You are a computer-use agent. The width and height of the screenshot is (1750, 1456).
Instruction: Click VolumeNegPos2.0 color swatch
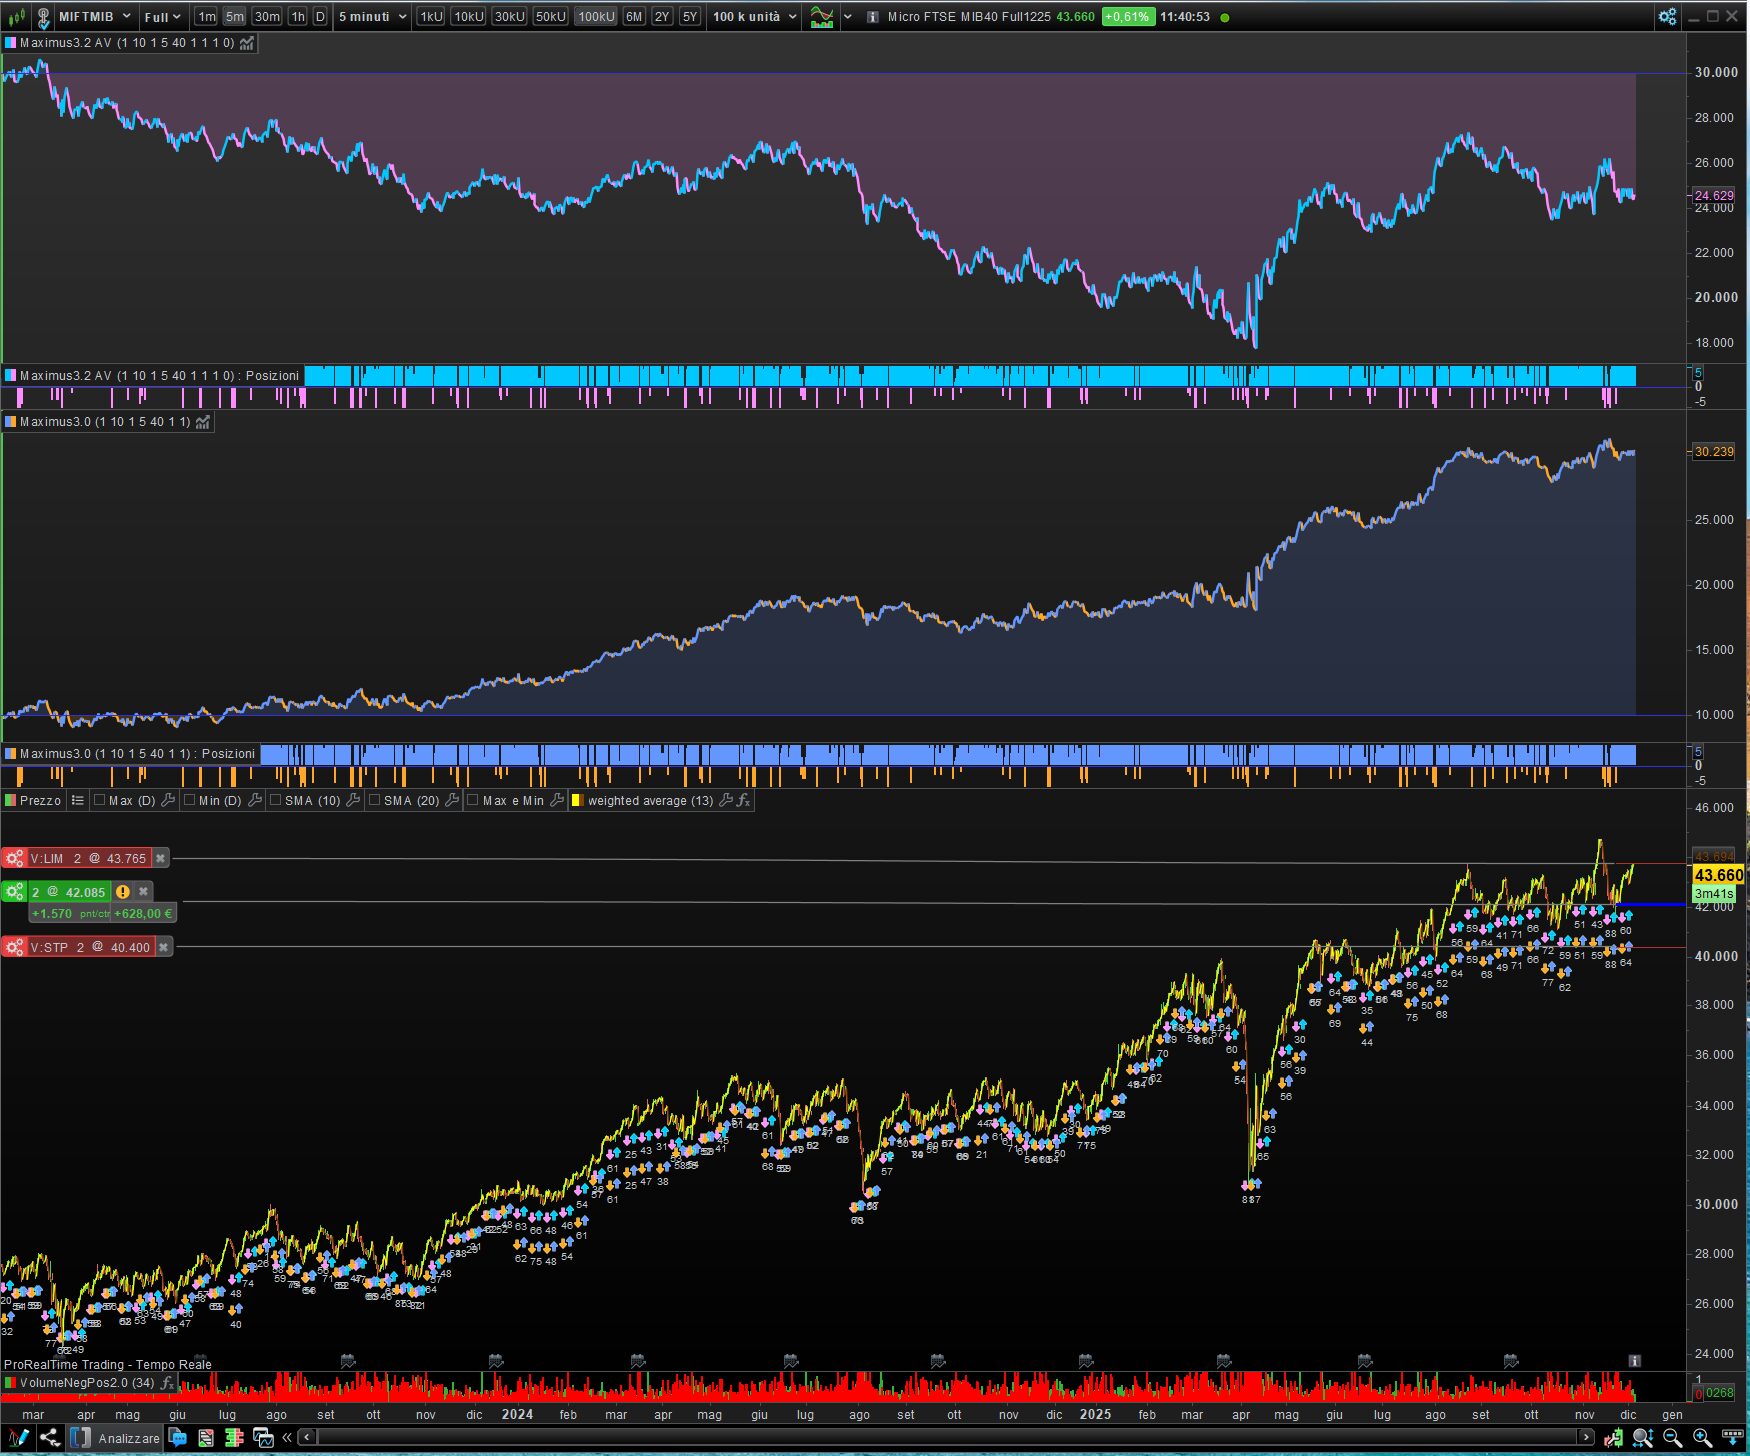pyautogui.click(x=11, y=1383)
